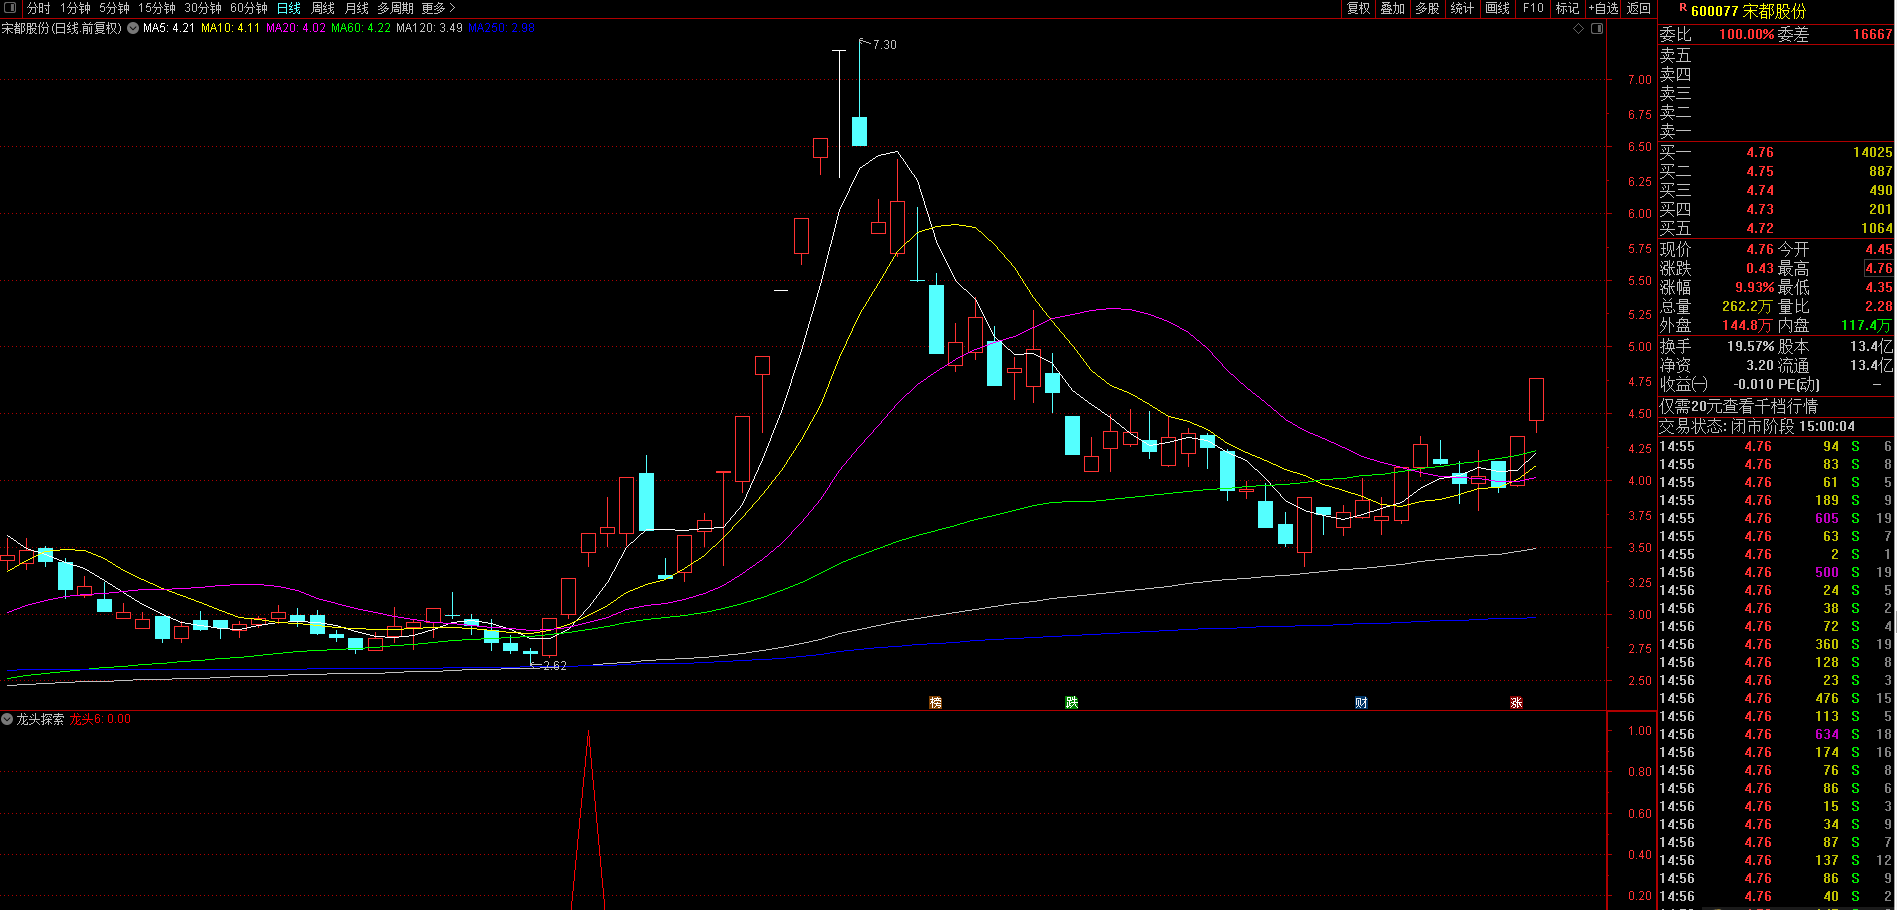1897x910 pixels.
Task: Click the 复权 adjustment button
Action: click(x=1358, y=8)
